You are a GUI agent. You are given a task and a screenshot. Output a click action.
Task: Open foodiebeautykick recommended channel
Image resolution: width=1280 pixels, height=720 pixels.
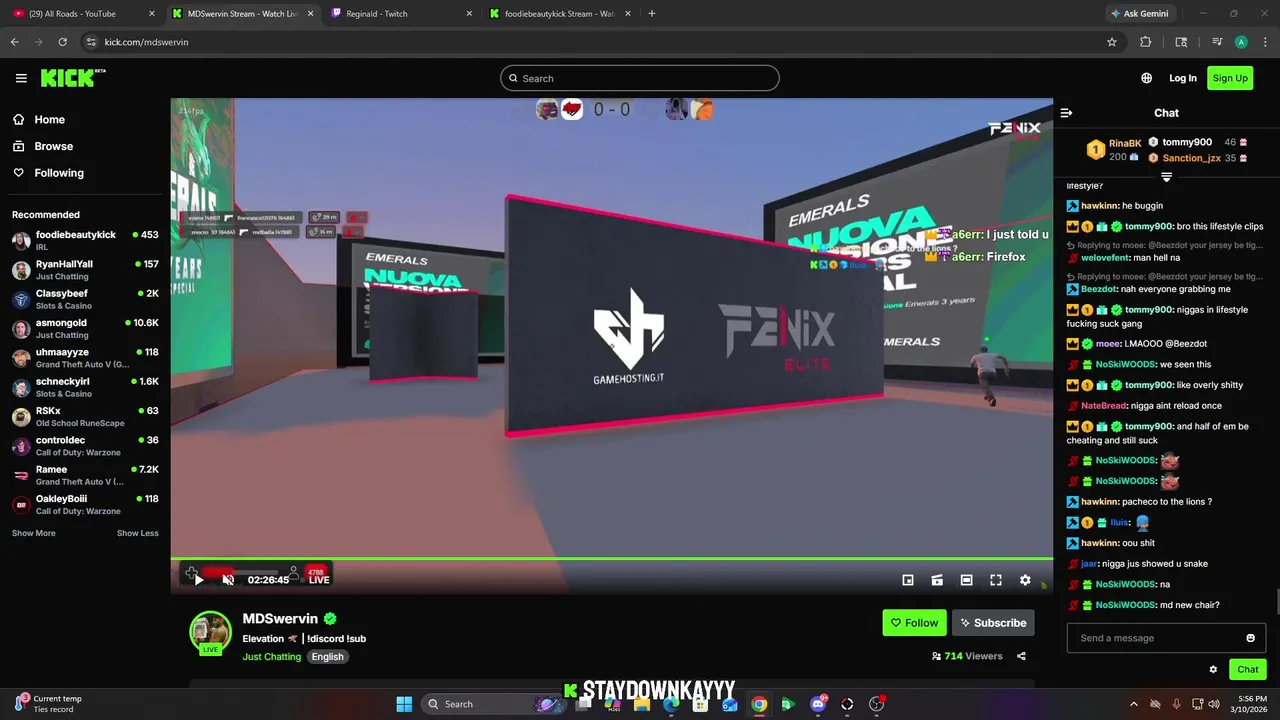coord(85,240)
